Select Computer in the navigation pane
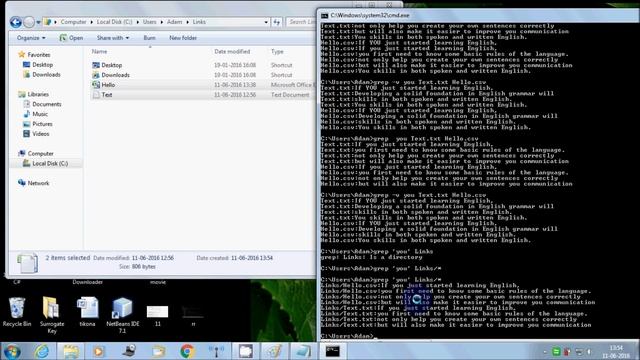The image size is (640, 360). 40,154
